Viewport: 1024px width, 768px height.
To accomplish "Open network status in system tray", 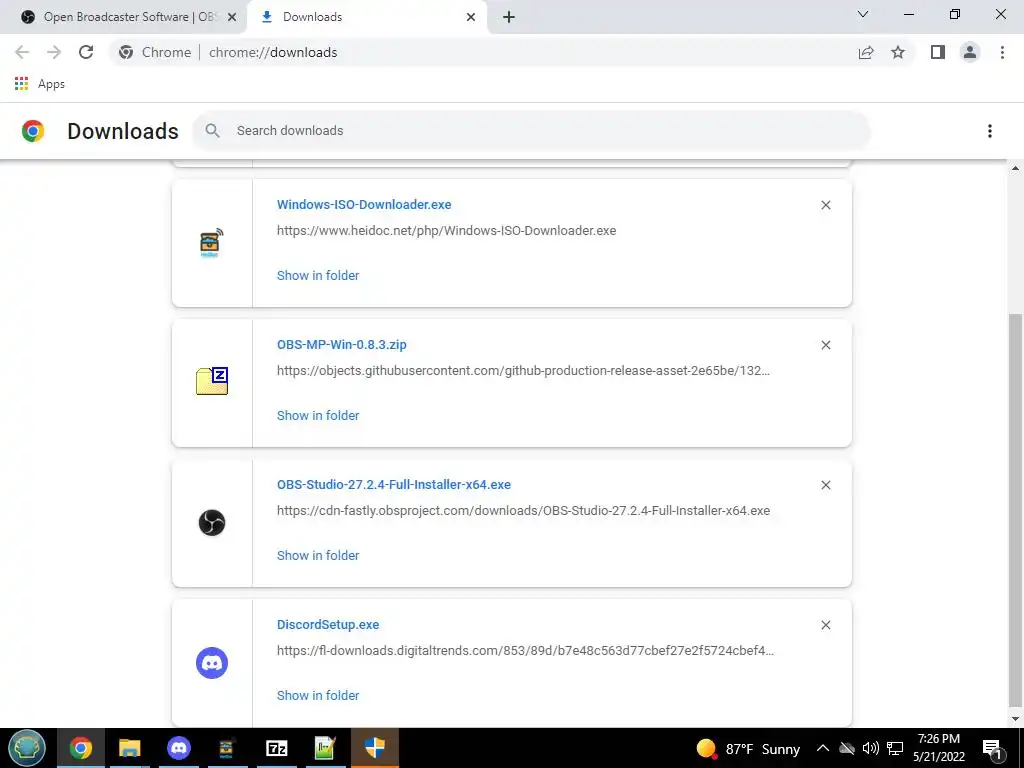I will pyautogui.click(x=895, y=748).
